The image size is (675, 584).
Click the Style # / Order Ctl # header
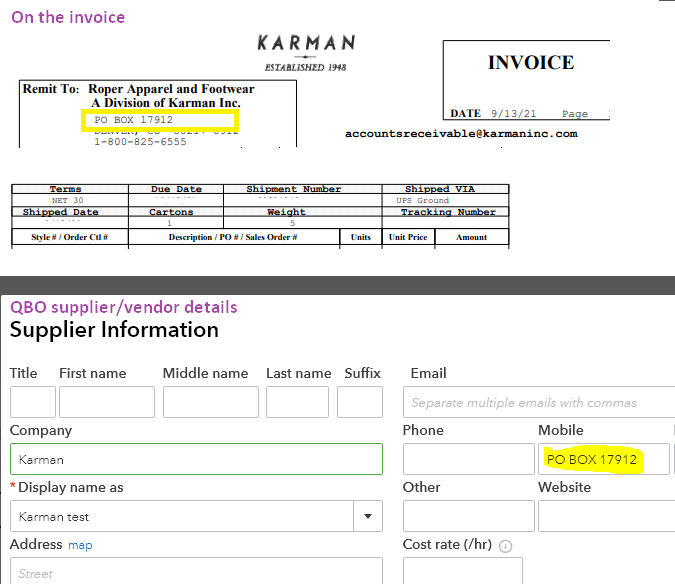70,237
